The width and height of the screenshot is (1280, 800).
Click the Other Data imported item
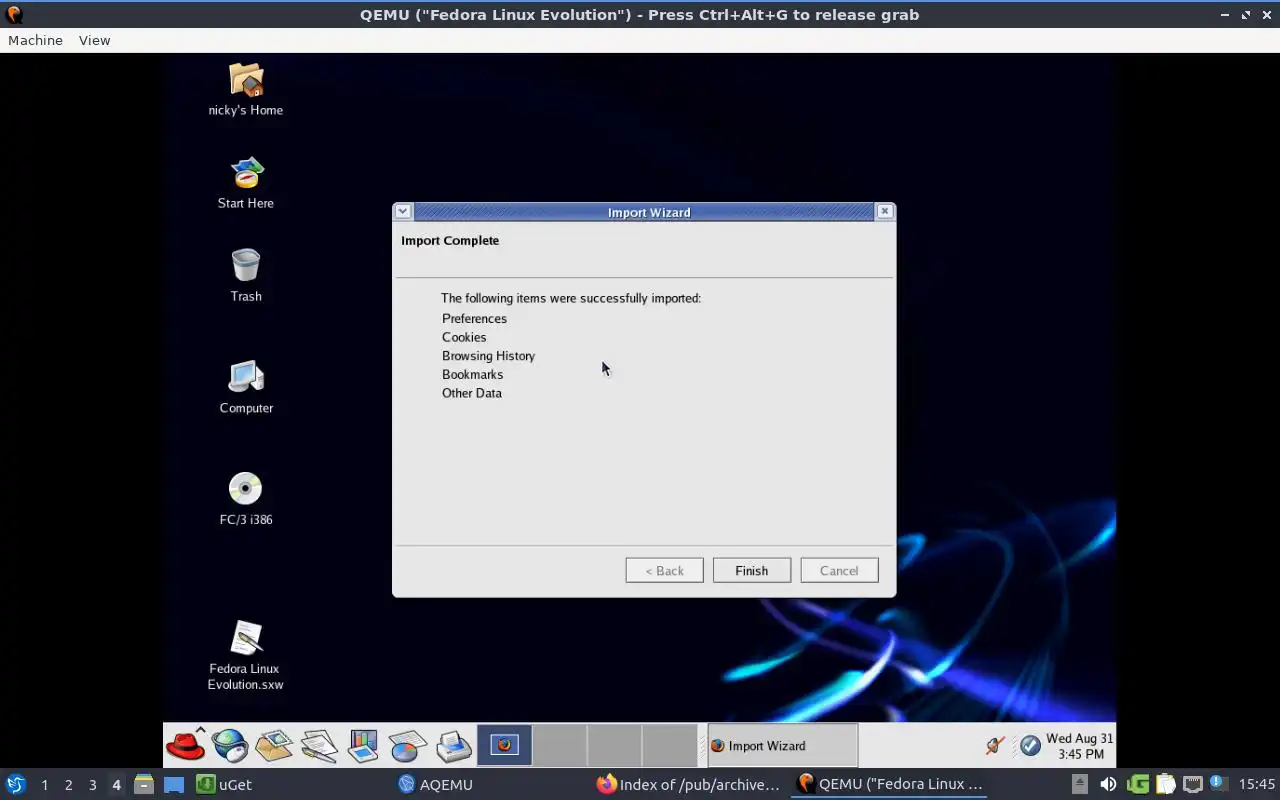(x=472, y=393)
